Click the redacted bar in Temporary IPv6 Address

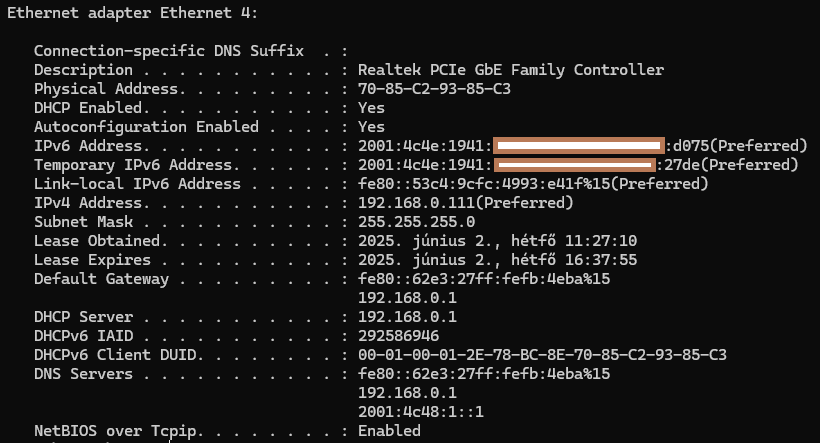coord(575,165)
